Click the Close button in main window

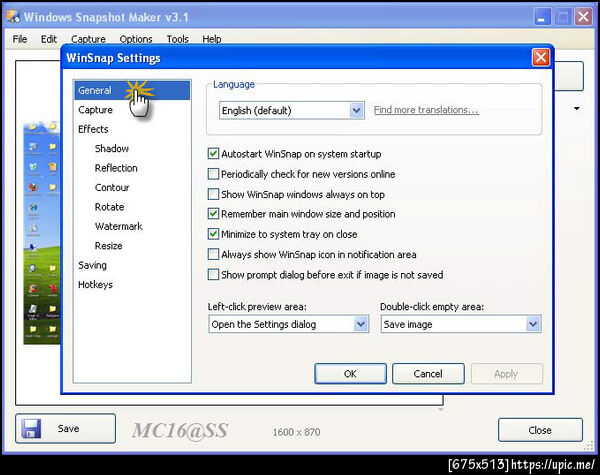[540, 430]
